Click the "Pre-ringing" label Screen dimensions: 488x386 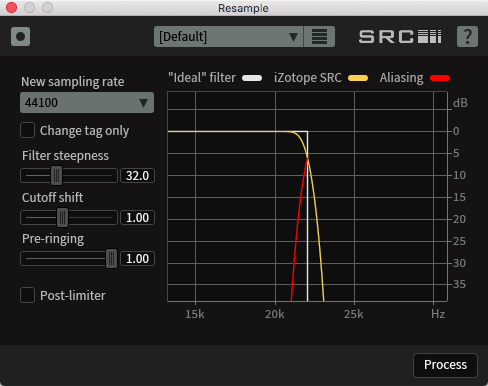[53, 239]
